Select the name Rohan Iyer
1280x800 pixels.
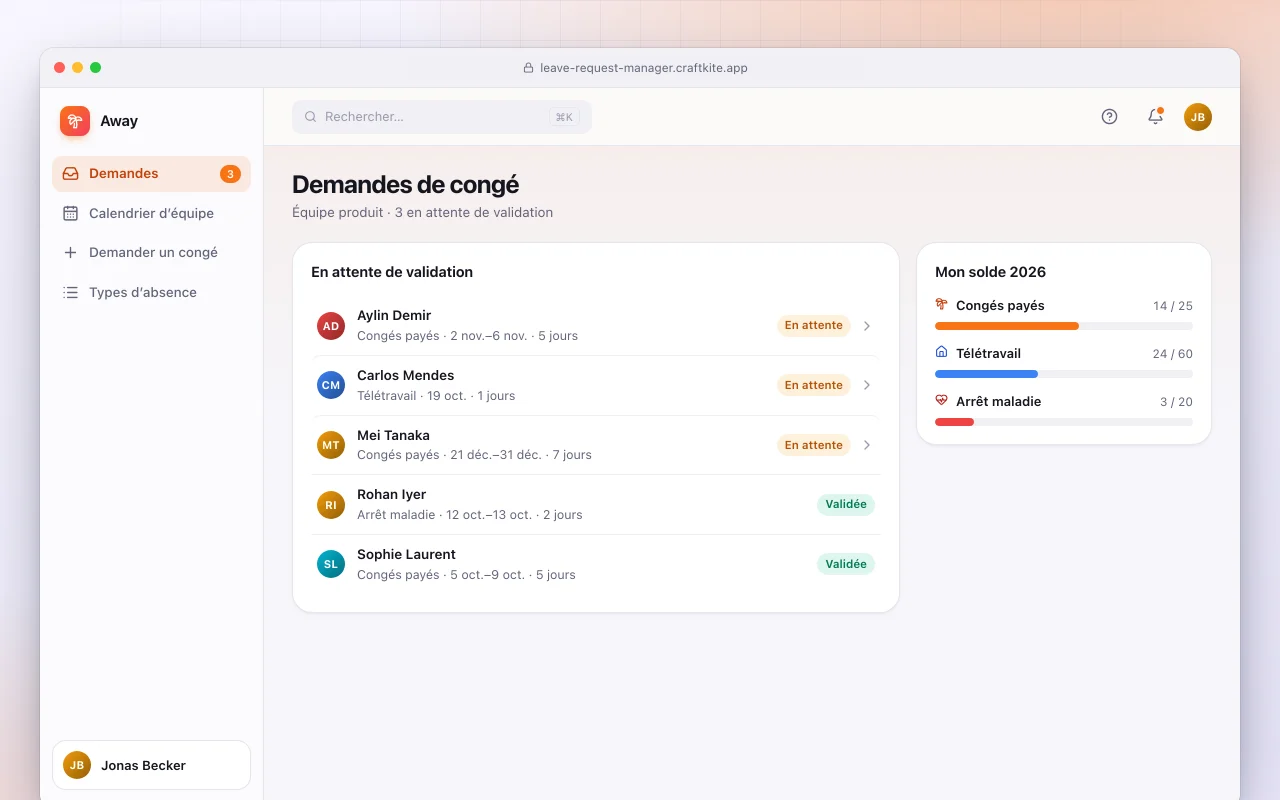391,495
